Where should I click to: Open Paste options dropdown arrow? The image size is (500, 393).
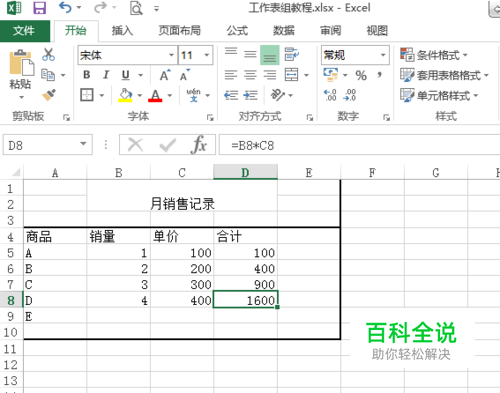click(21, 98)
